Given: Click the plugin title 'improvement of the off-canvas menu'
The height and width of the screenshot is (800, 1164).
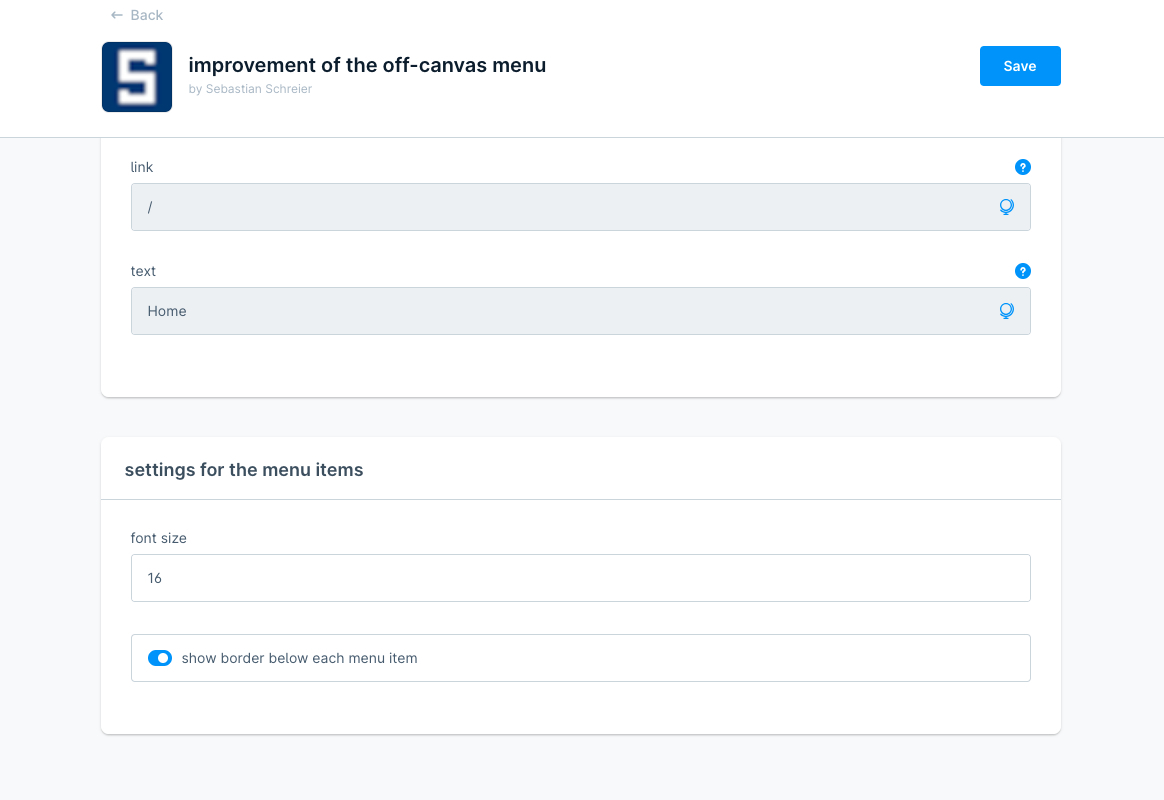Looking at the screenshot, I should (x=367, y=65).
